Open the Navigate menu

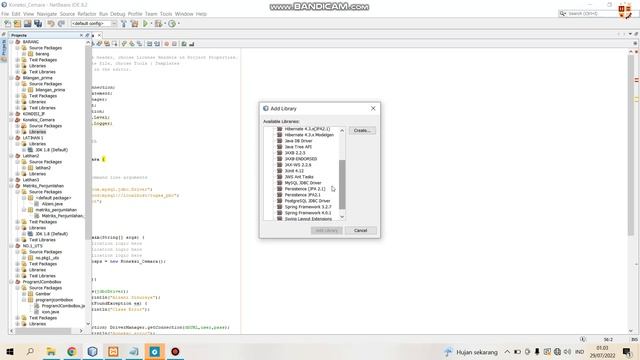[47, 14]
